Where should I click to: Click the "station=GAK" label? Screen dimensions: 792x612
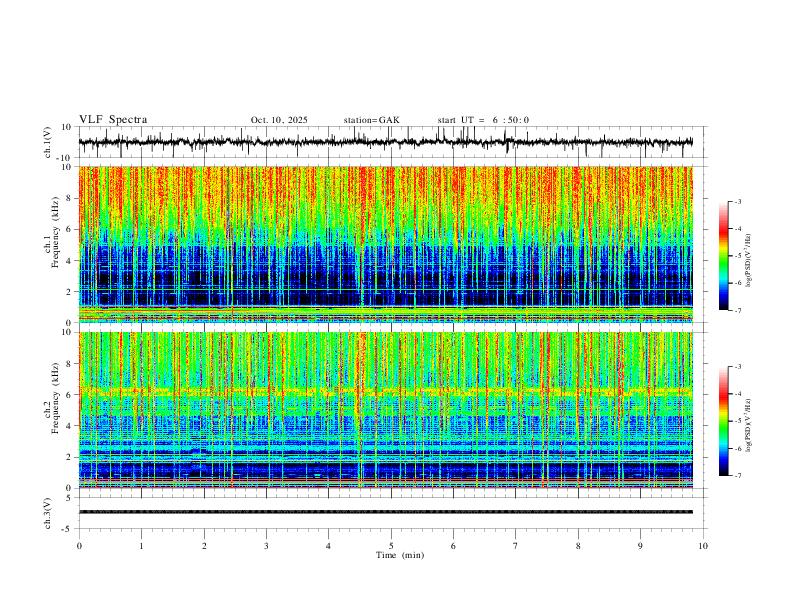pos(371,120)
